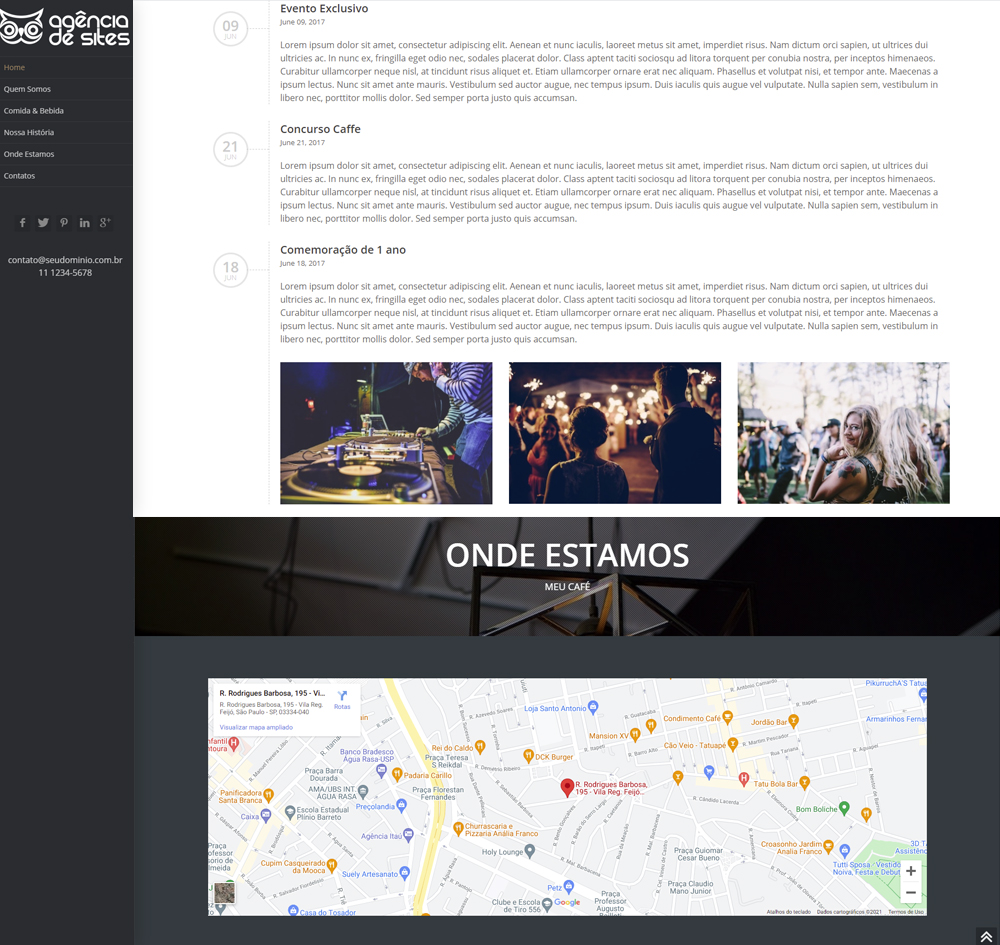Zoom in the map with plus button
The image size is (1000, 945).
[x=910, y=871]
